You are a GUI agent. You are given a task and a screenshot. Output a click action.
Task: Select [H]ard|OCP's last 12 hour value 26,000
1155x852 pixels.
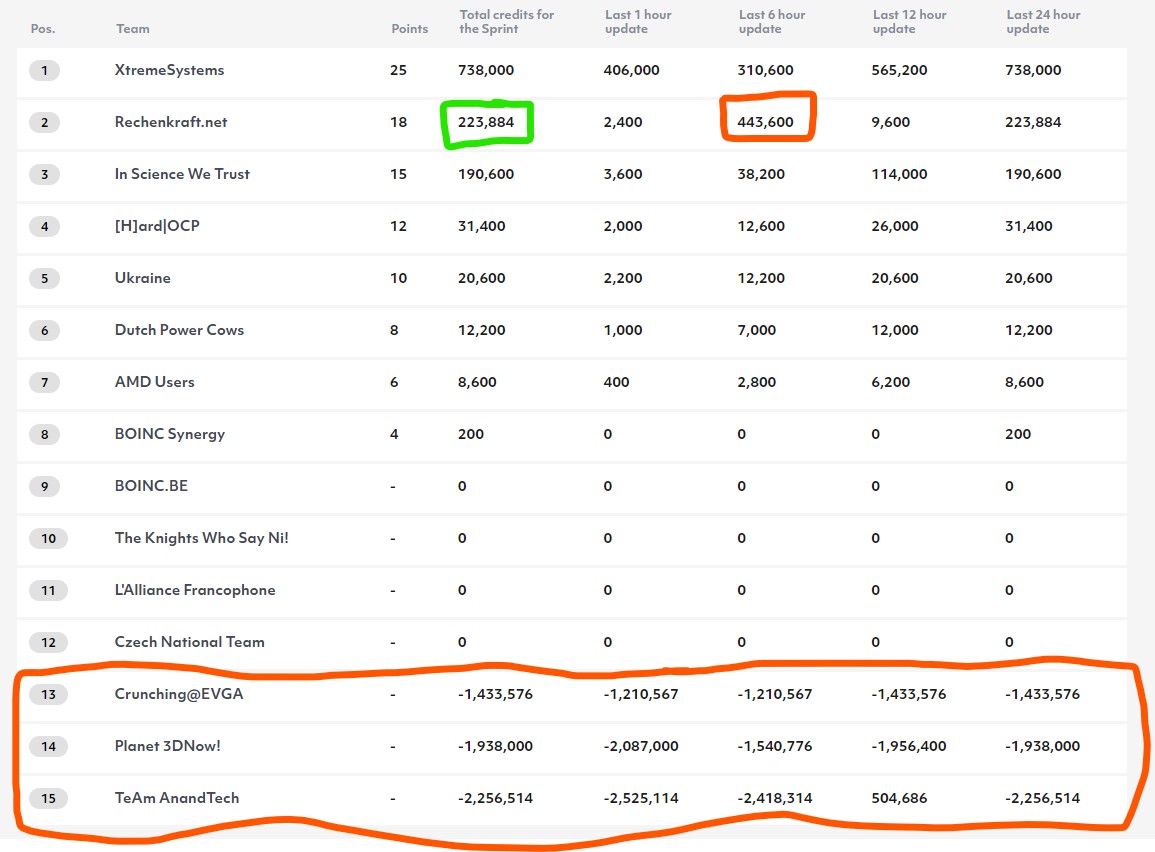click(895, 226)
